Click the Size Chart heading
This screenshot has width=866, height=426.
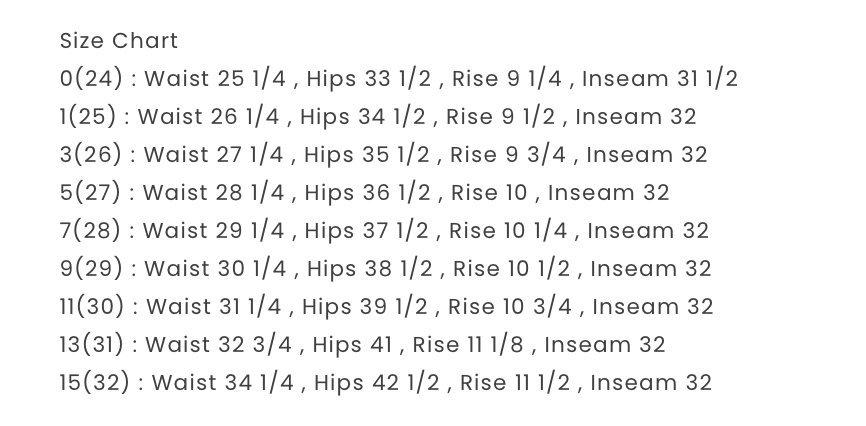[119, 41]
